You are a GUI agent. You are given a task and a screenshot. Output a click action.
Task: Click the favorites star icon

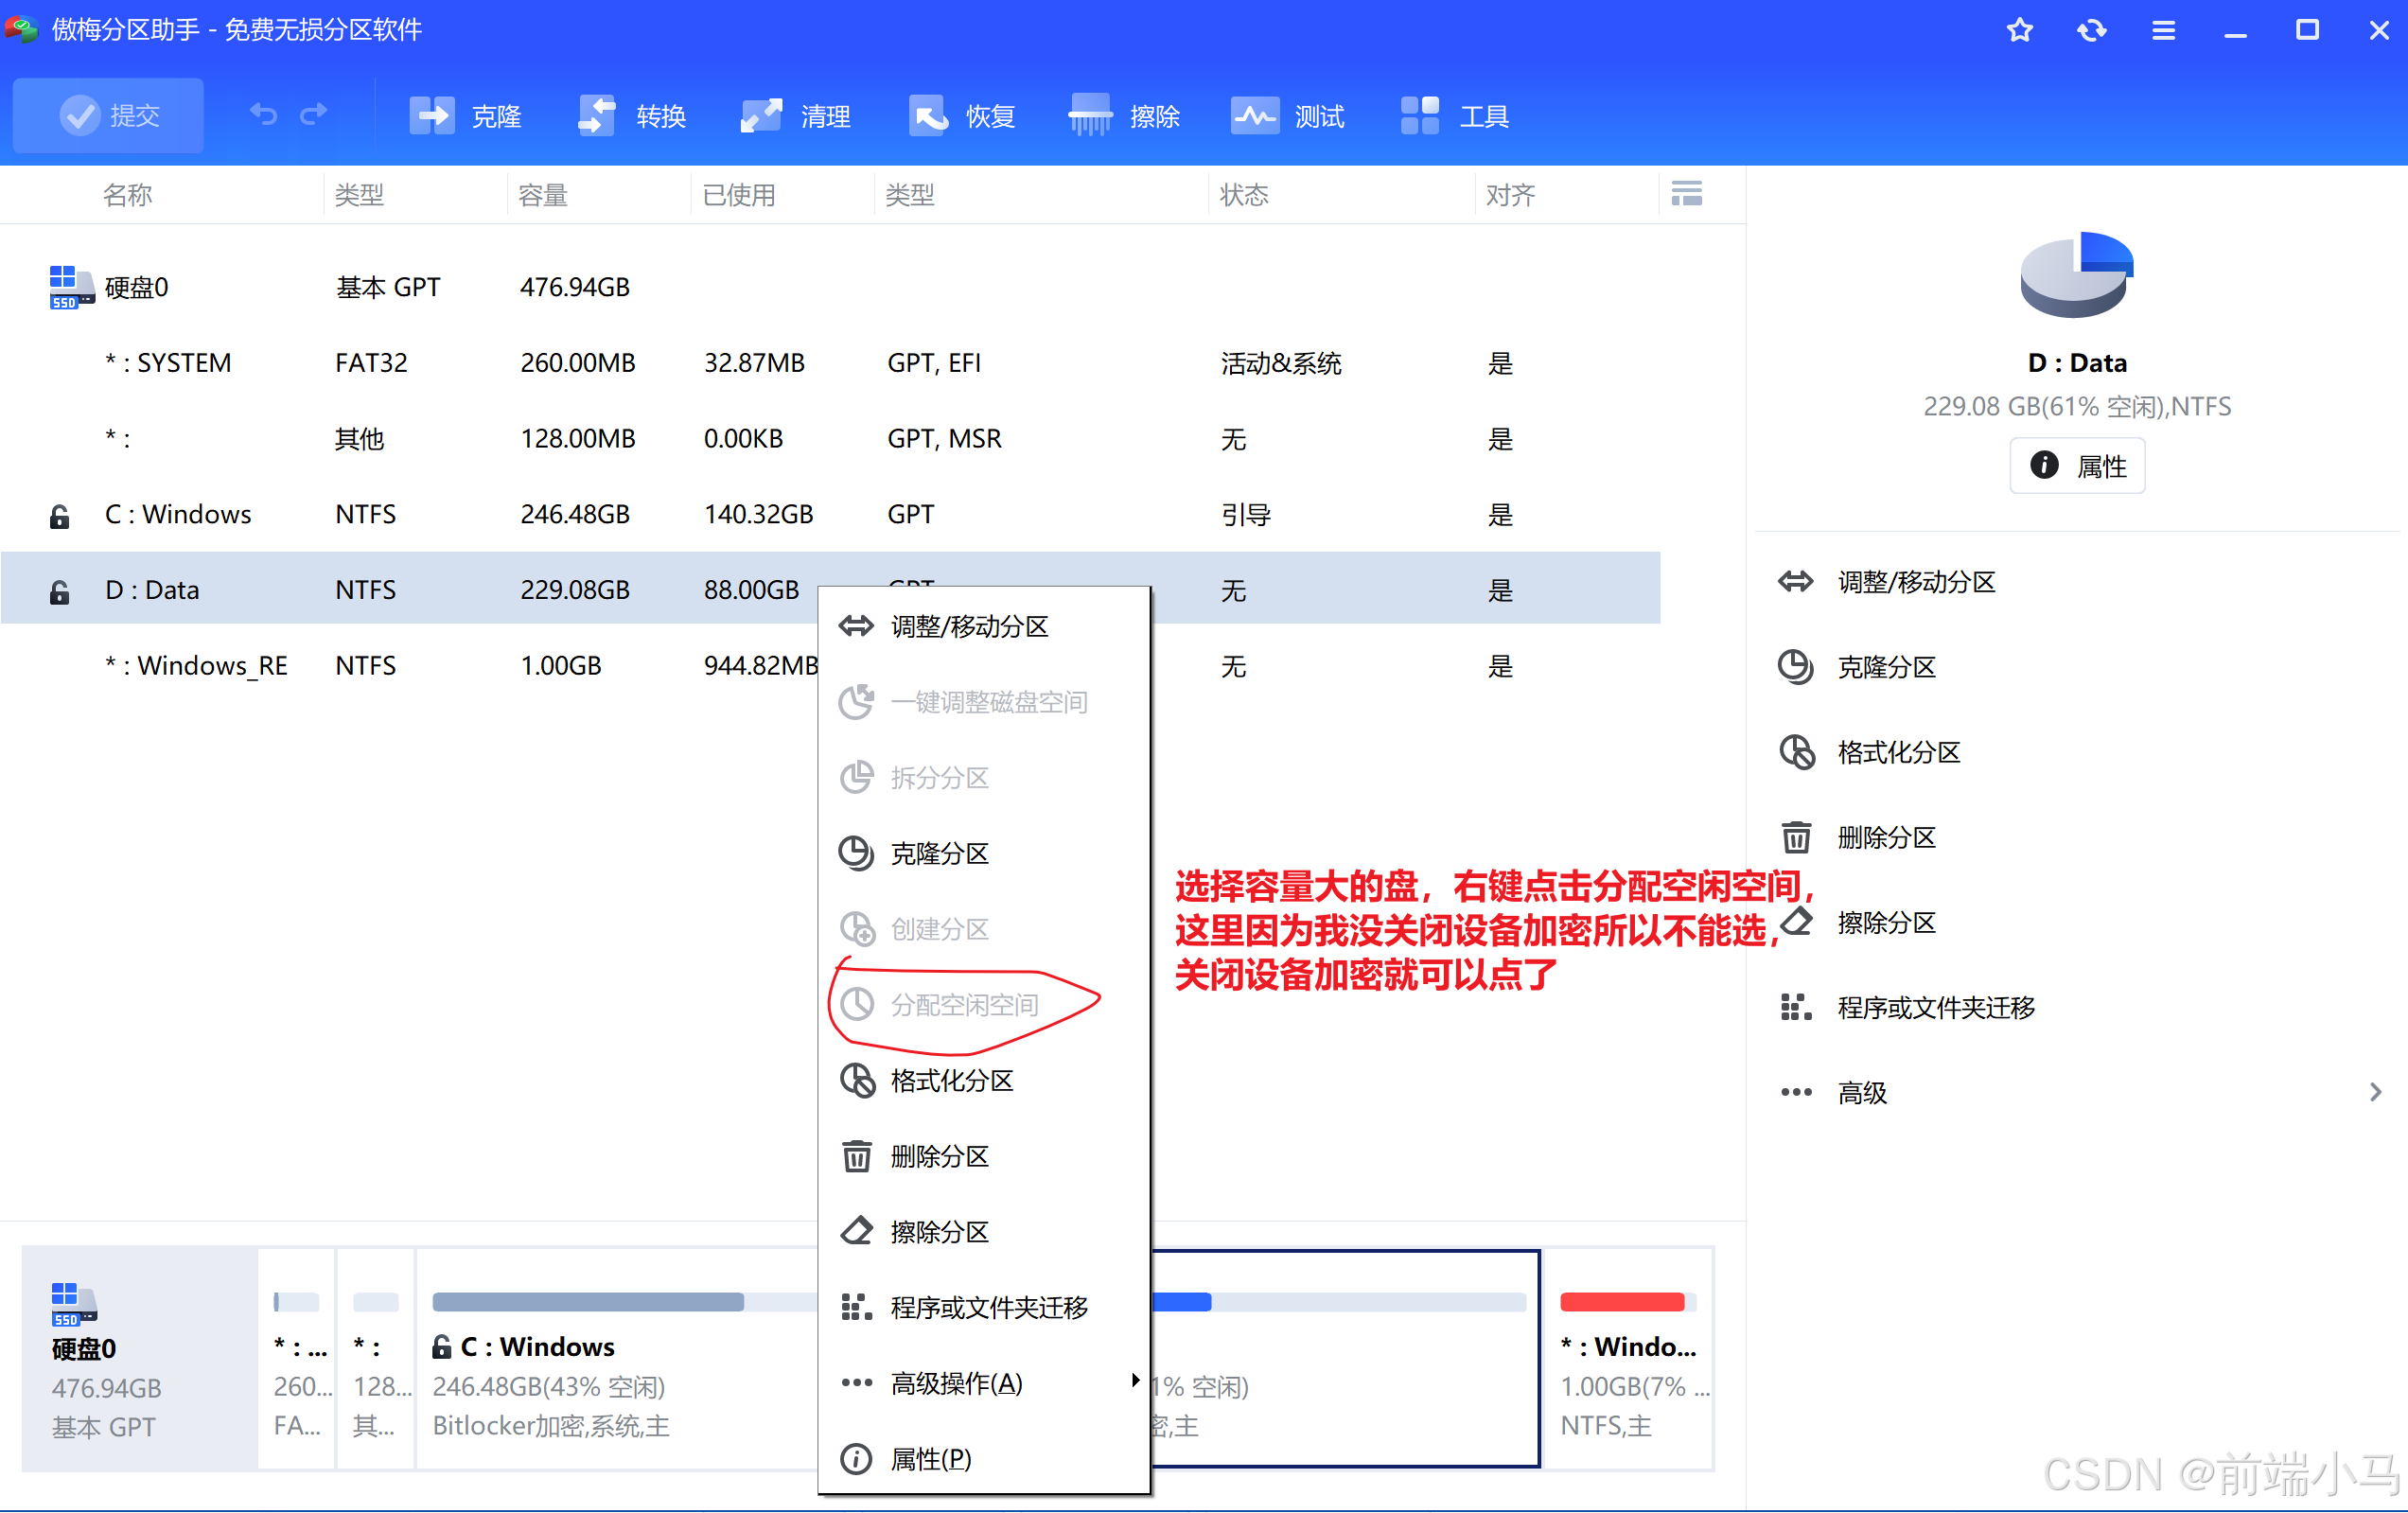click(2019, 30)
